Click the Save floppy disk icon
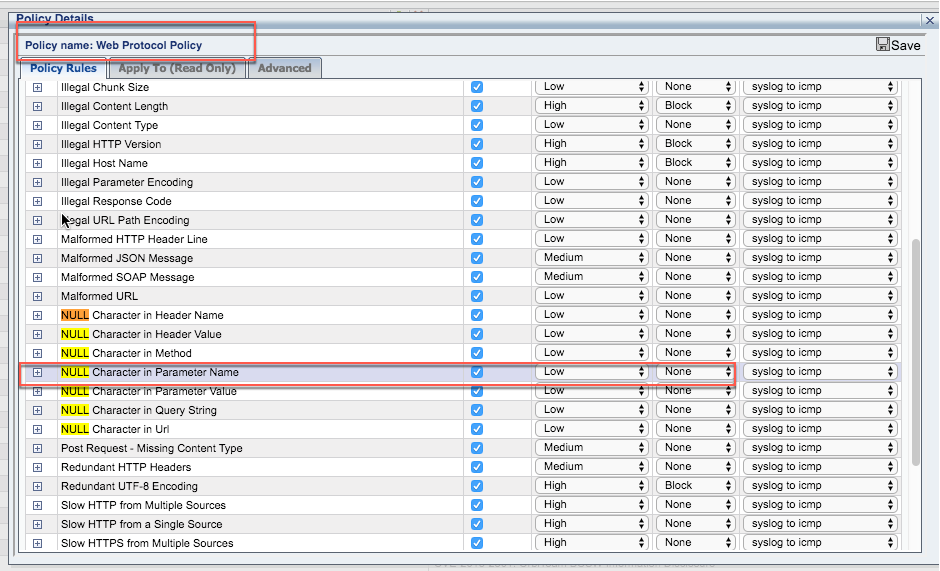The width and height of the screenshot is (940, 571). 883,45
